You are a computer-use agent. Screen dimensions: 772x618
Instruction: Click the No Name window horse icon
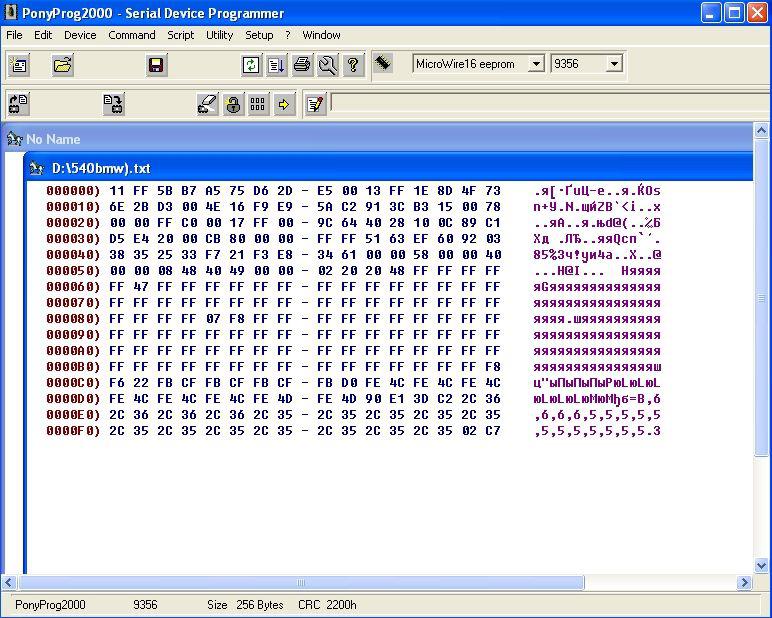coord(15,139)
